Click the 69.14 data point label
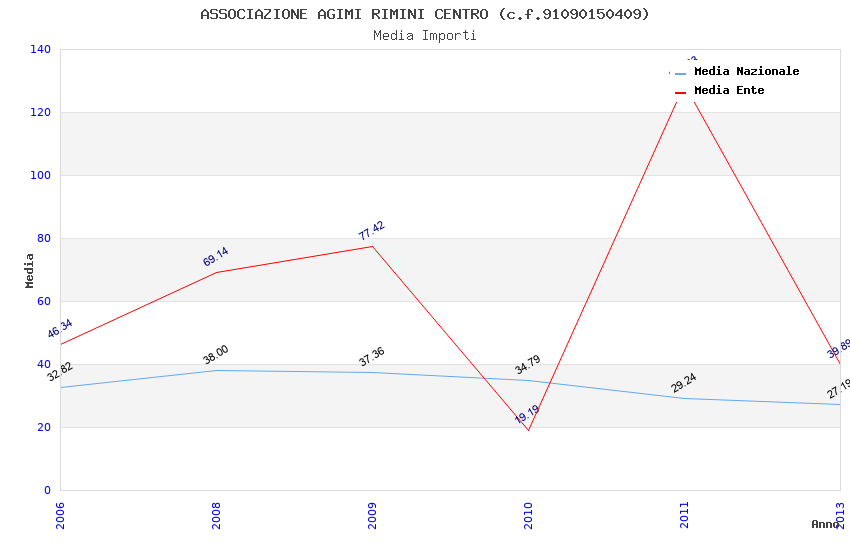The image size is (850, 550). click(x=216, y=257)
